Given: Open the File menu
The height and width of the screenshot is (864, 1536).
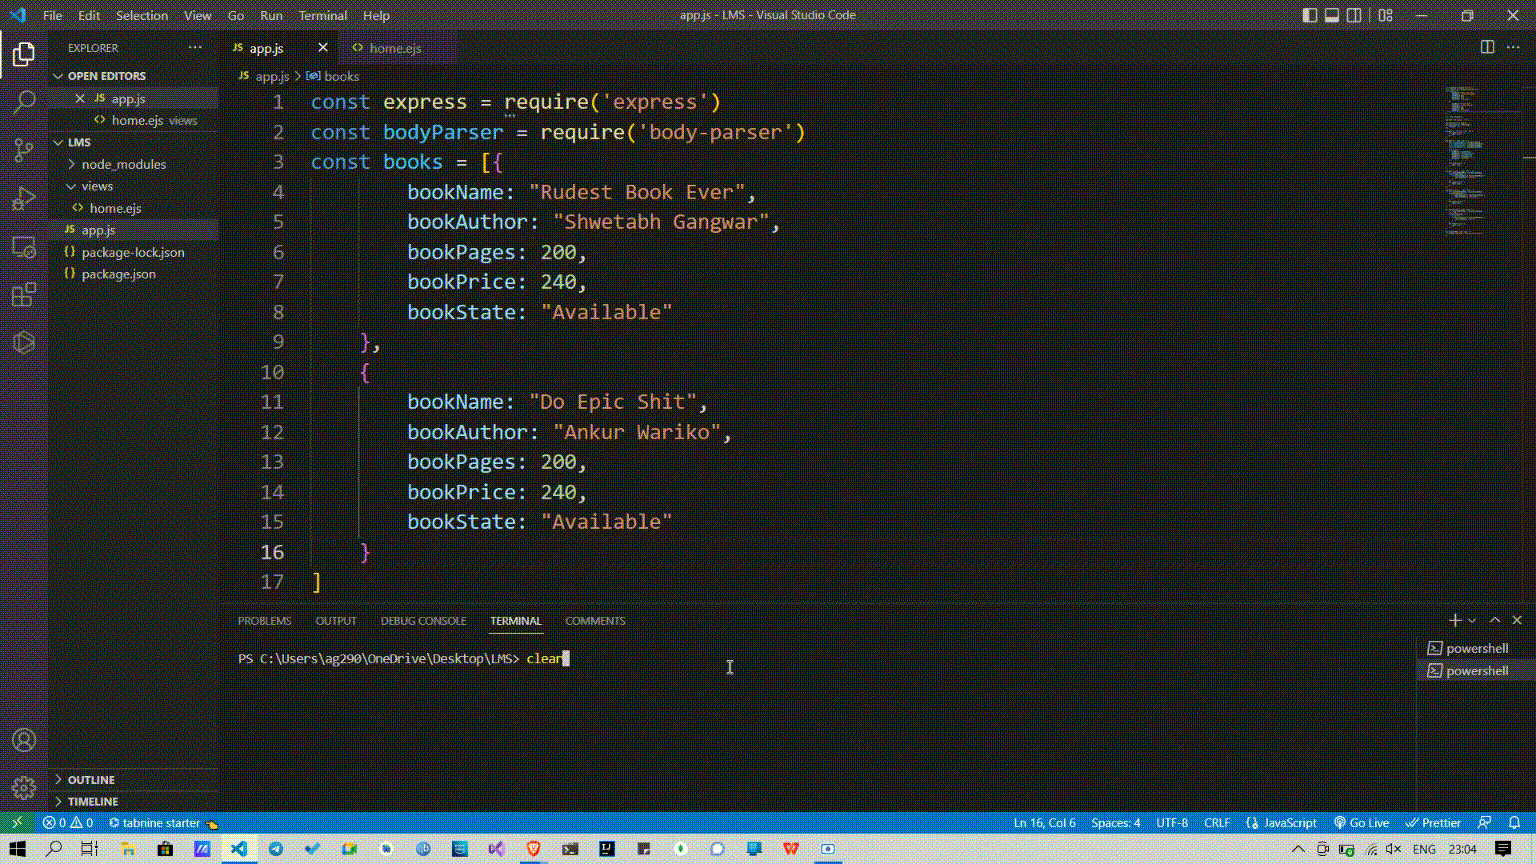Looking at the screenshot, I should (53, 15).
